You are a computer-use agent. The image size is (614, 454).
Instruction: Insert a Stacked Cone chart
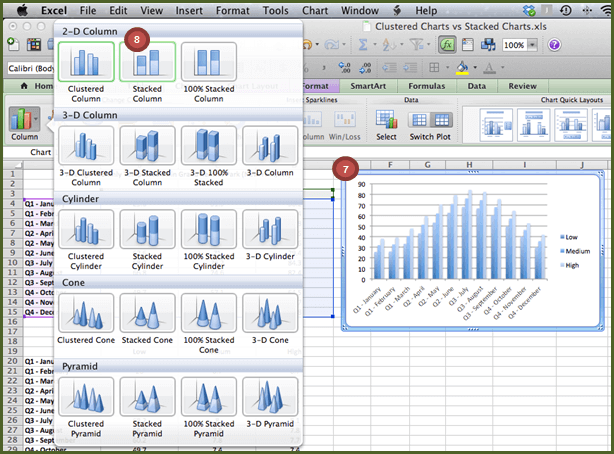click(x=147, y=313)
